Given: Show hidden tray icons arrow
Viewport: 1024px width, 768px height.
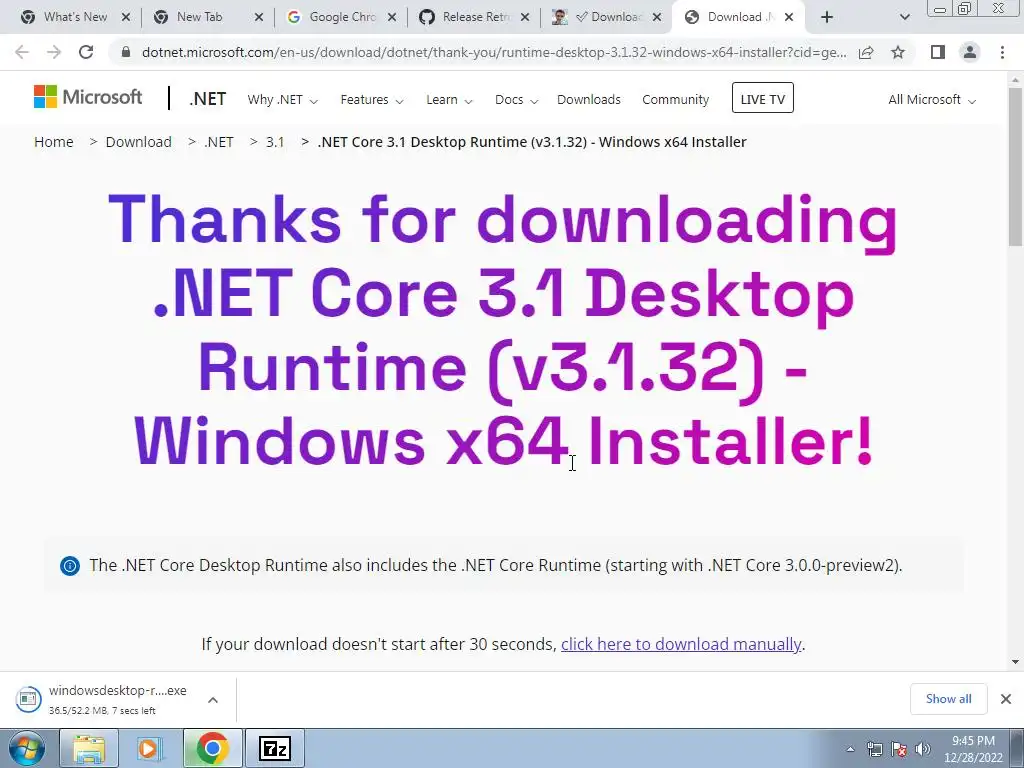Looking at the screenshot, I should 850,750.
